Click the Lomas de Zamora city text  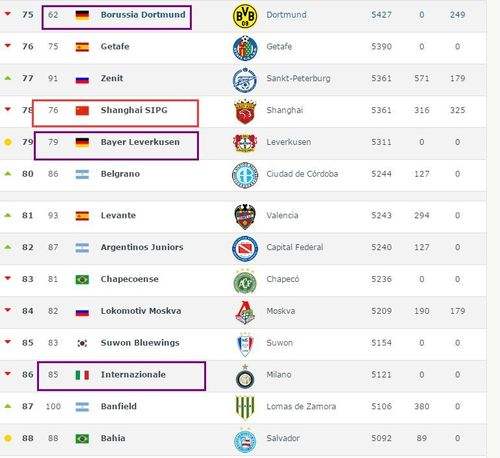pyautogui.click(x=301, y=406)
